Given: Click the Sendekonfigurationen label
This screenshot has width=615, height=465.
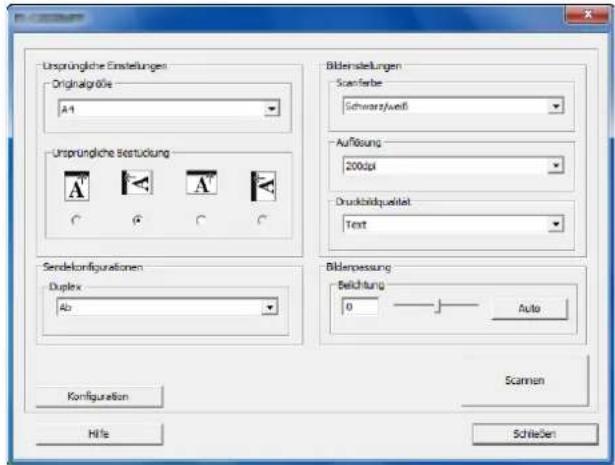Looking at the screenshot, I should [93, 267].
